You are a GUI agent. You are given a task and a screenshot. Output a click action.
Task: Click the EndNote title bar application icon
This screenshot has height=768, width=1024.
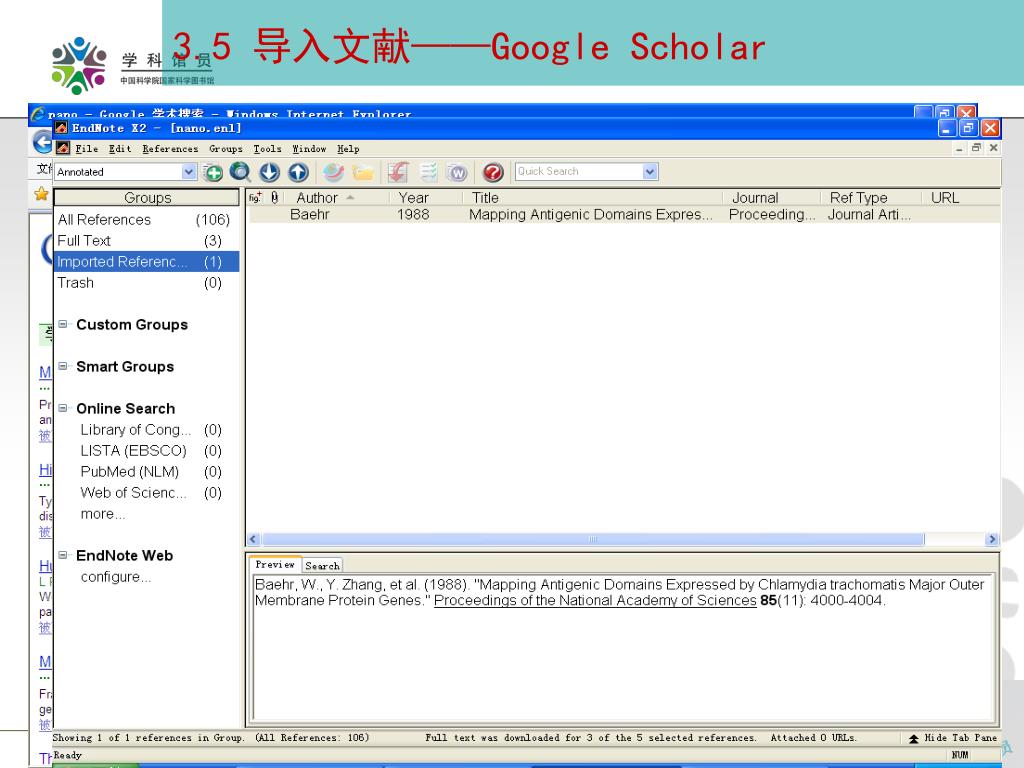tap(61, 127)
